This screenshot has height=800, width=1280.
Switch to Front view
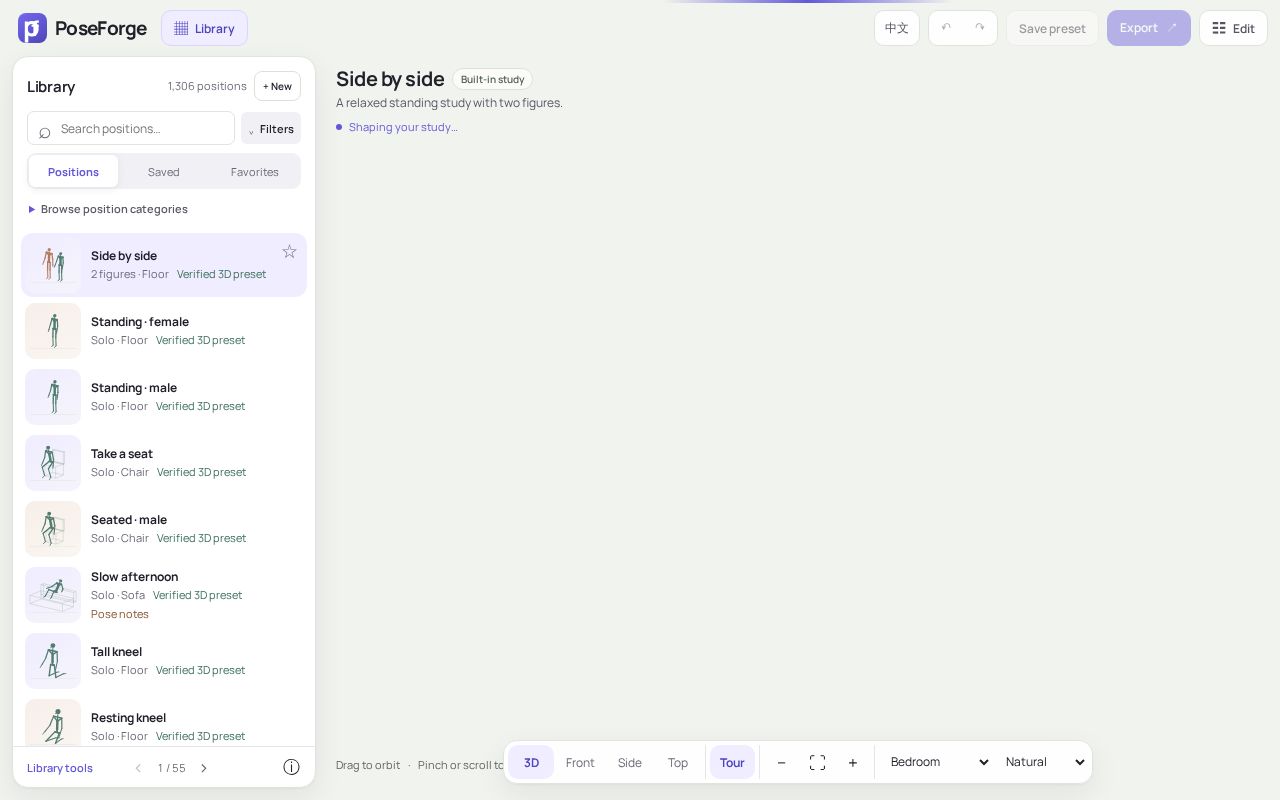[x=580, y=762]
